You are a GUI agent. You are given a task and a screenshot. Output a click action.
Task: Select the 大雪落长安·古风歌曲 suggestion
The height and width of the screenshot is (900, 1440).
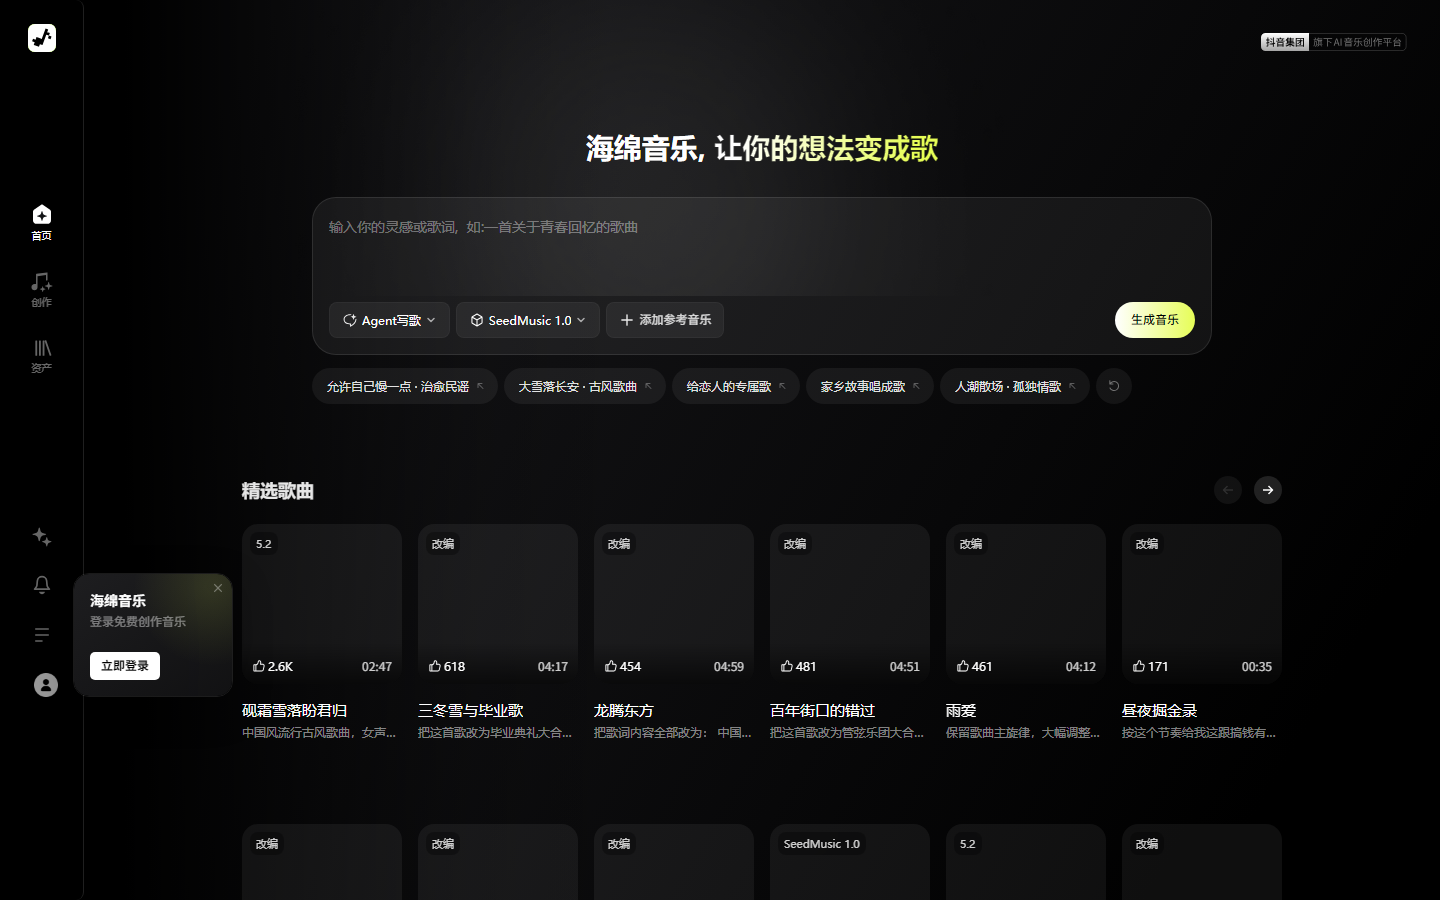(x=585, y=386)
